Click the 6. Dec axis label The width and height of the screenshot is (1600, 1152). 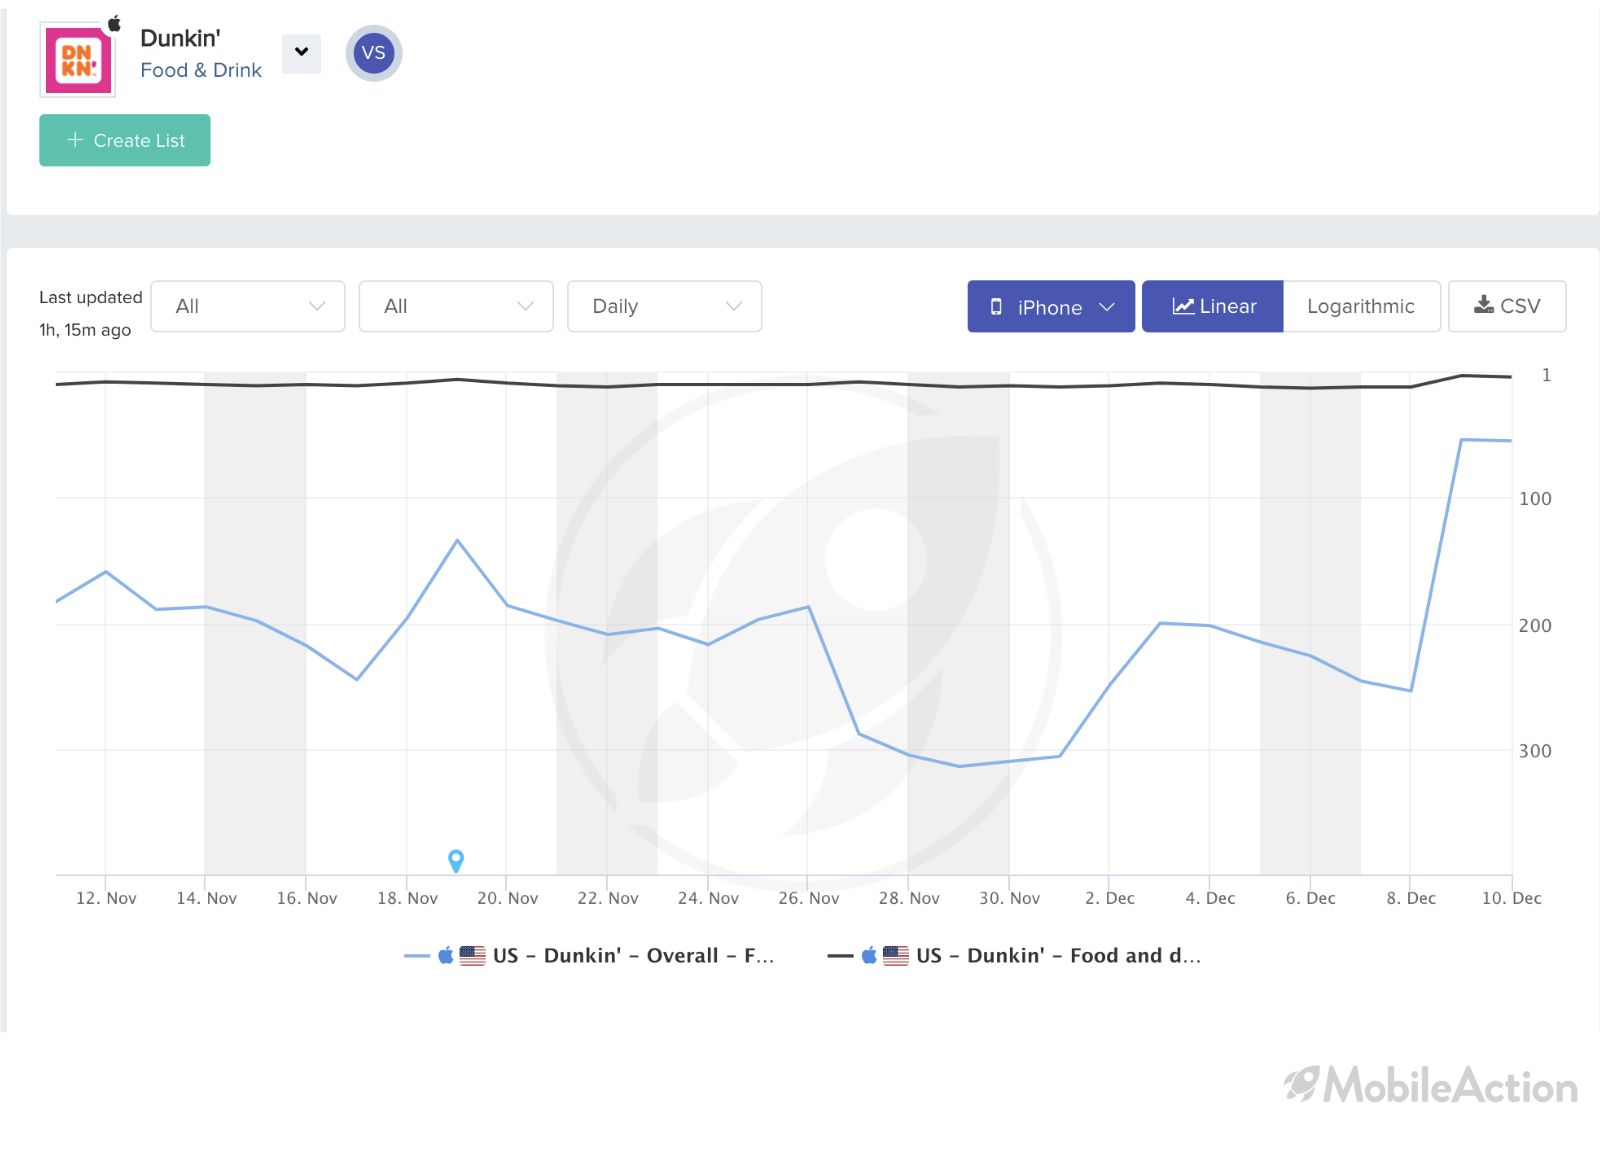click(x=1311, y=898)
